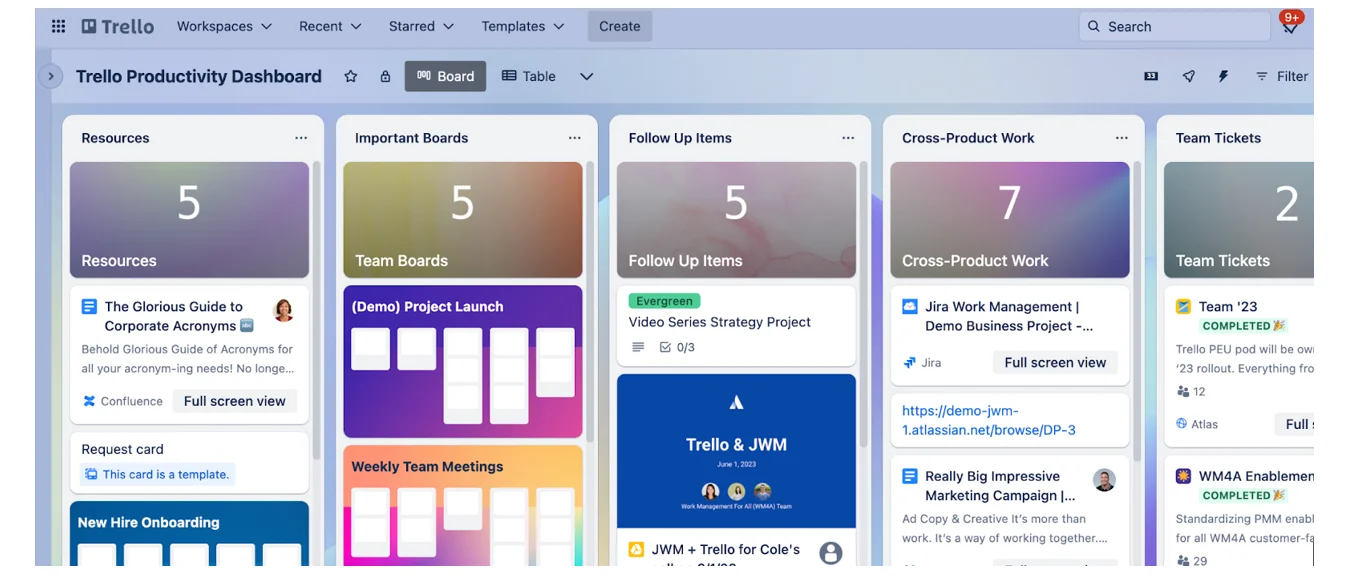The width and height of the screenshot is (1356, 587).
Task: Switch to the Table view
Action: click(x=528, y=76)
